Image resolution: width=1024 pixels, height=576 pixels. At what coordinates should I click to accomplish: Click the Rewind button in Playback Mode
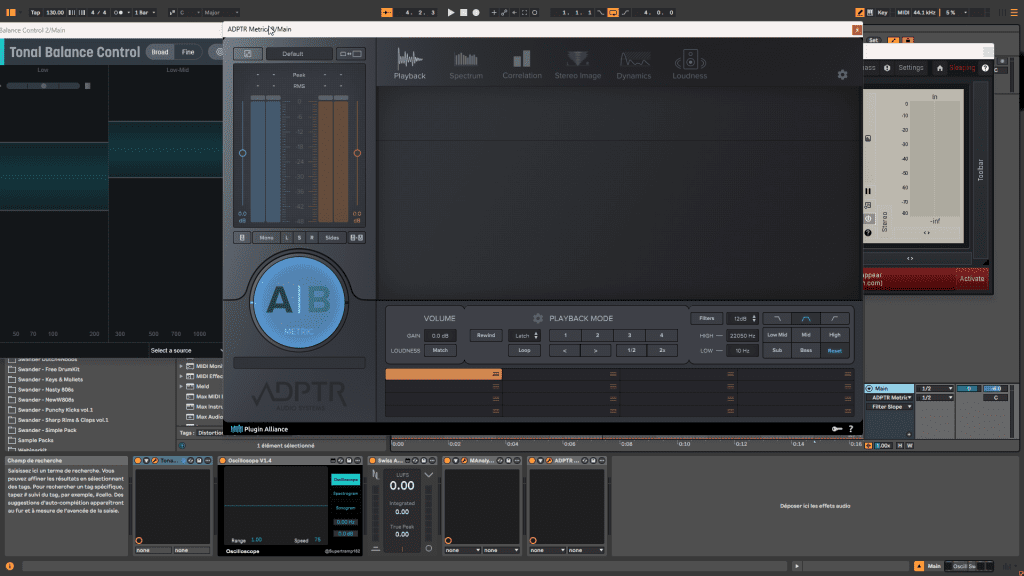485,335
